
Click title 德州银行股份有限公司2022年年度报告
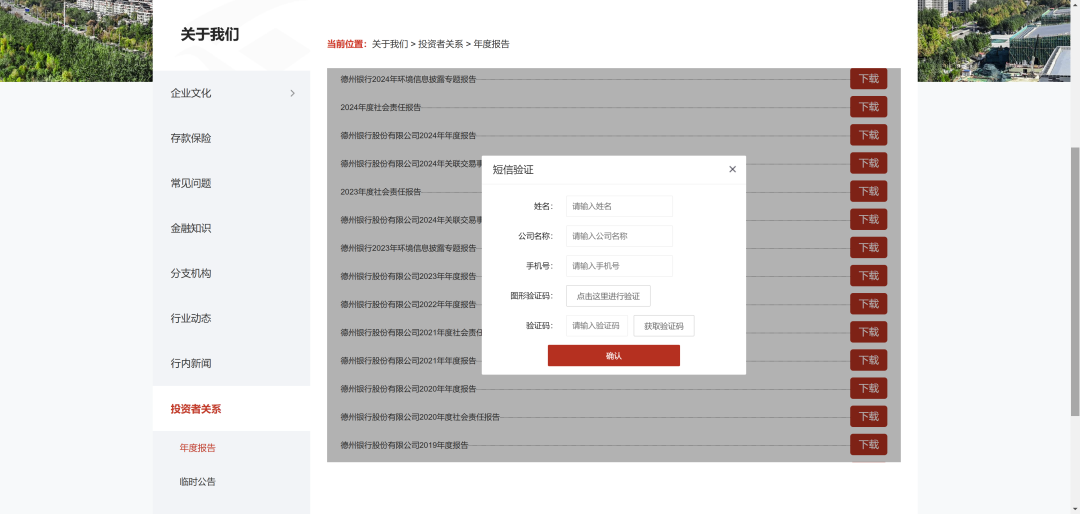(408, 305)
